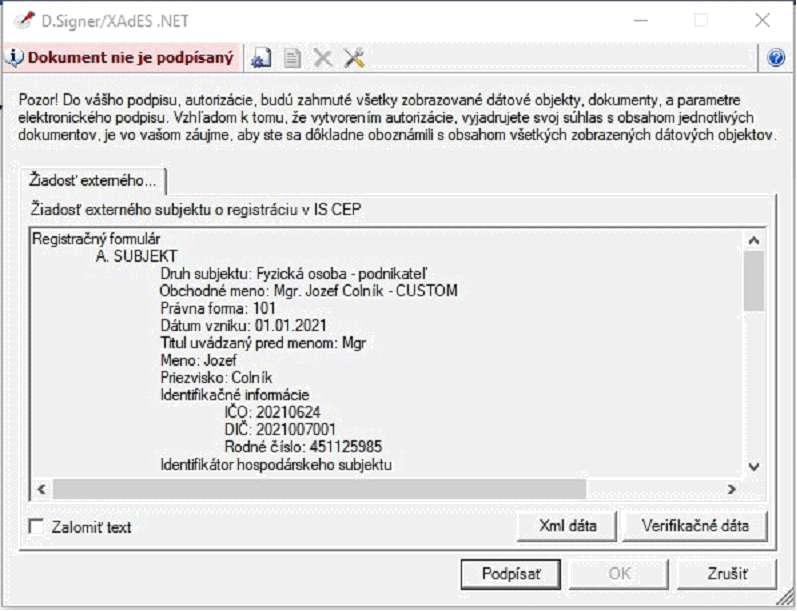Click 'Obchodné meno: Mgr. Jozef Colník - CUSTOM' line
Viewport: 797px width, 611px height.
coord(309,291)
